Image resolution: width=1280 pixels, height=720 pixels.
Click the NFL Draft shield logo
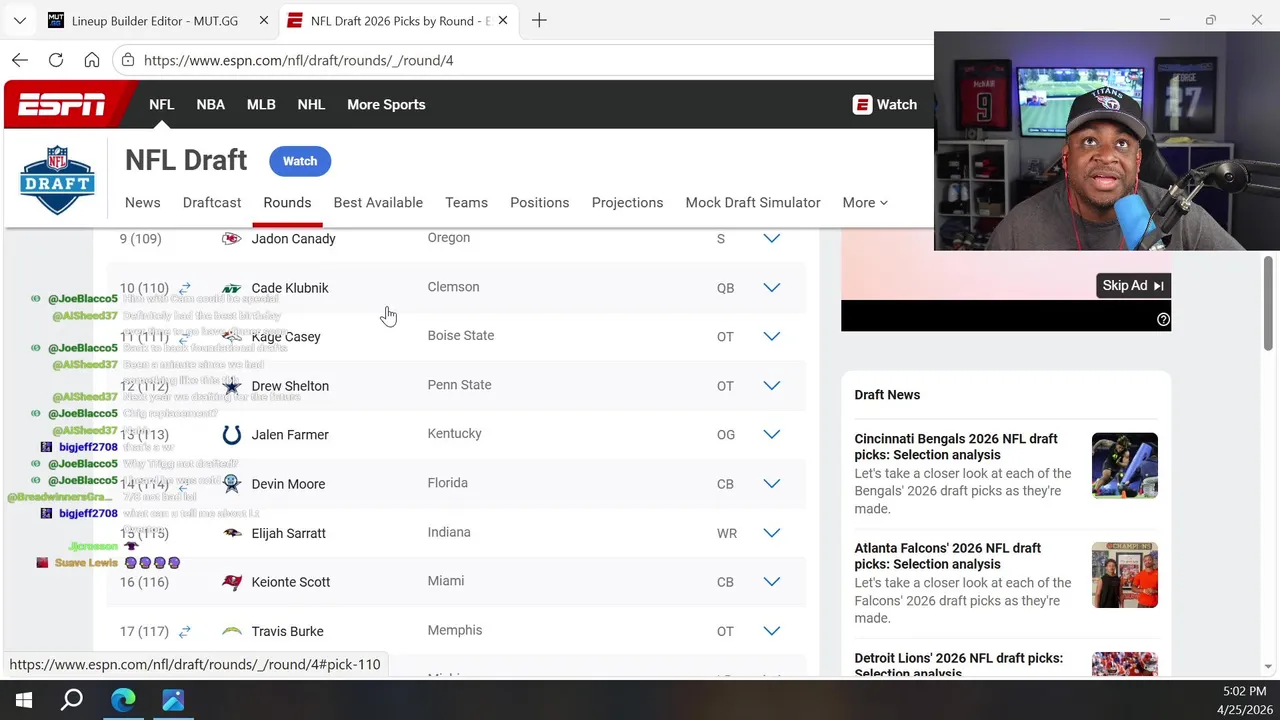[x=57, y=180]
